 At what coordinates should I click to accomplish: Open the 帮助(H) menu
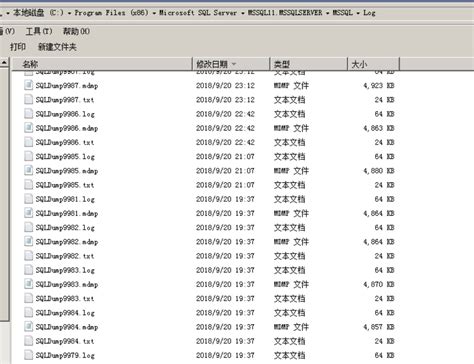76,31
